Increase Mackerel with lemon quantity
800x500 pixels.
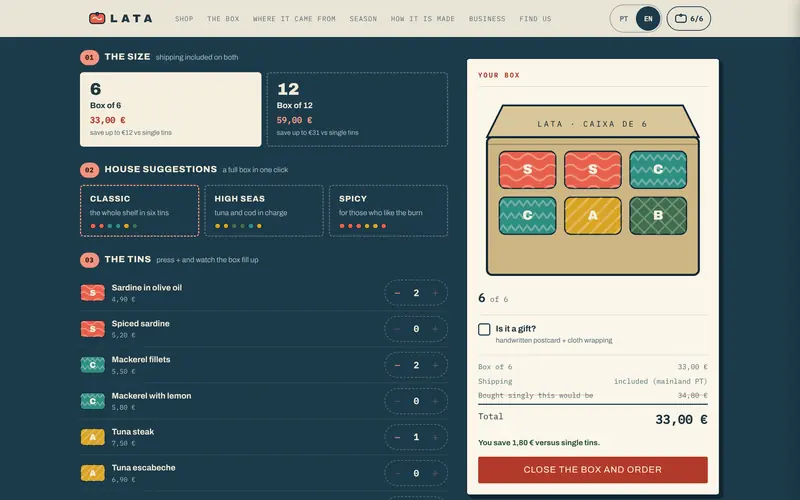[435, 402]
